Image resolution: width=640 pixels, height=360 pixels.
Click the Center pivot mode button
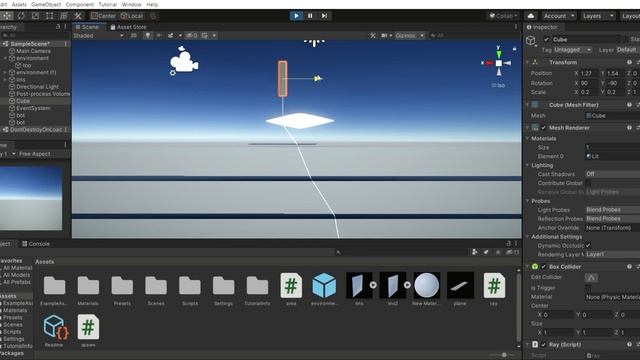tap(103, 16)
